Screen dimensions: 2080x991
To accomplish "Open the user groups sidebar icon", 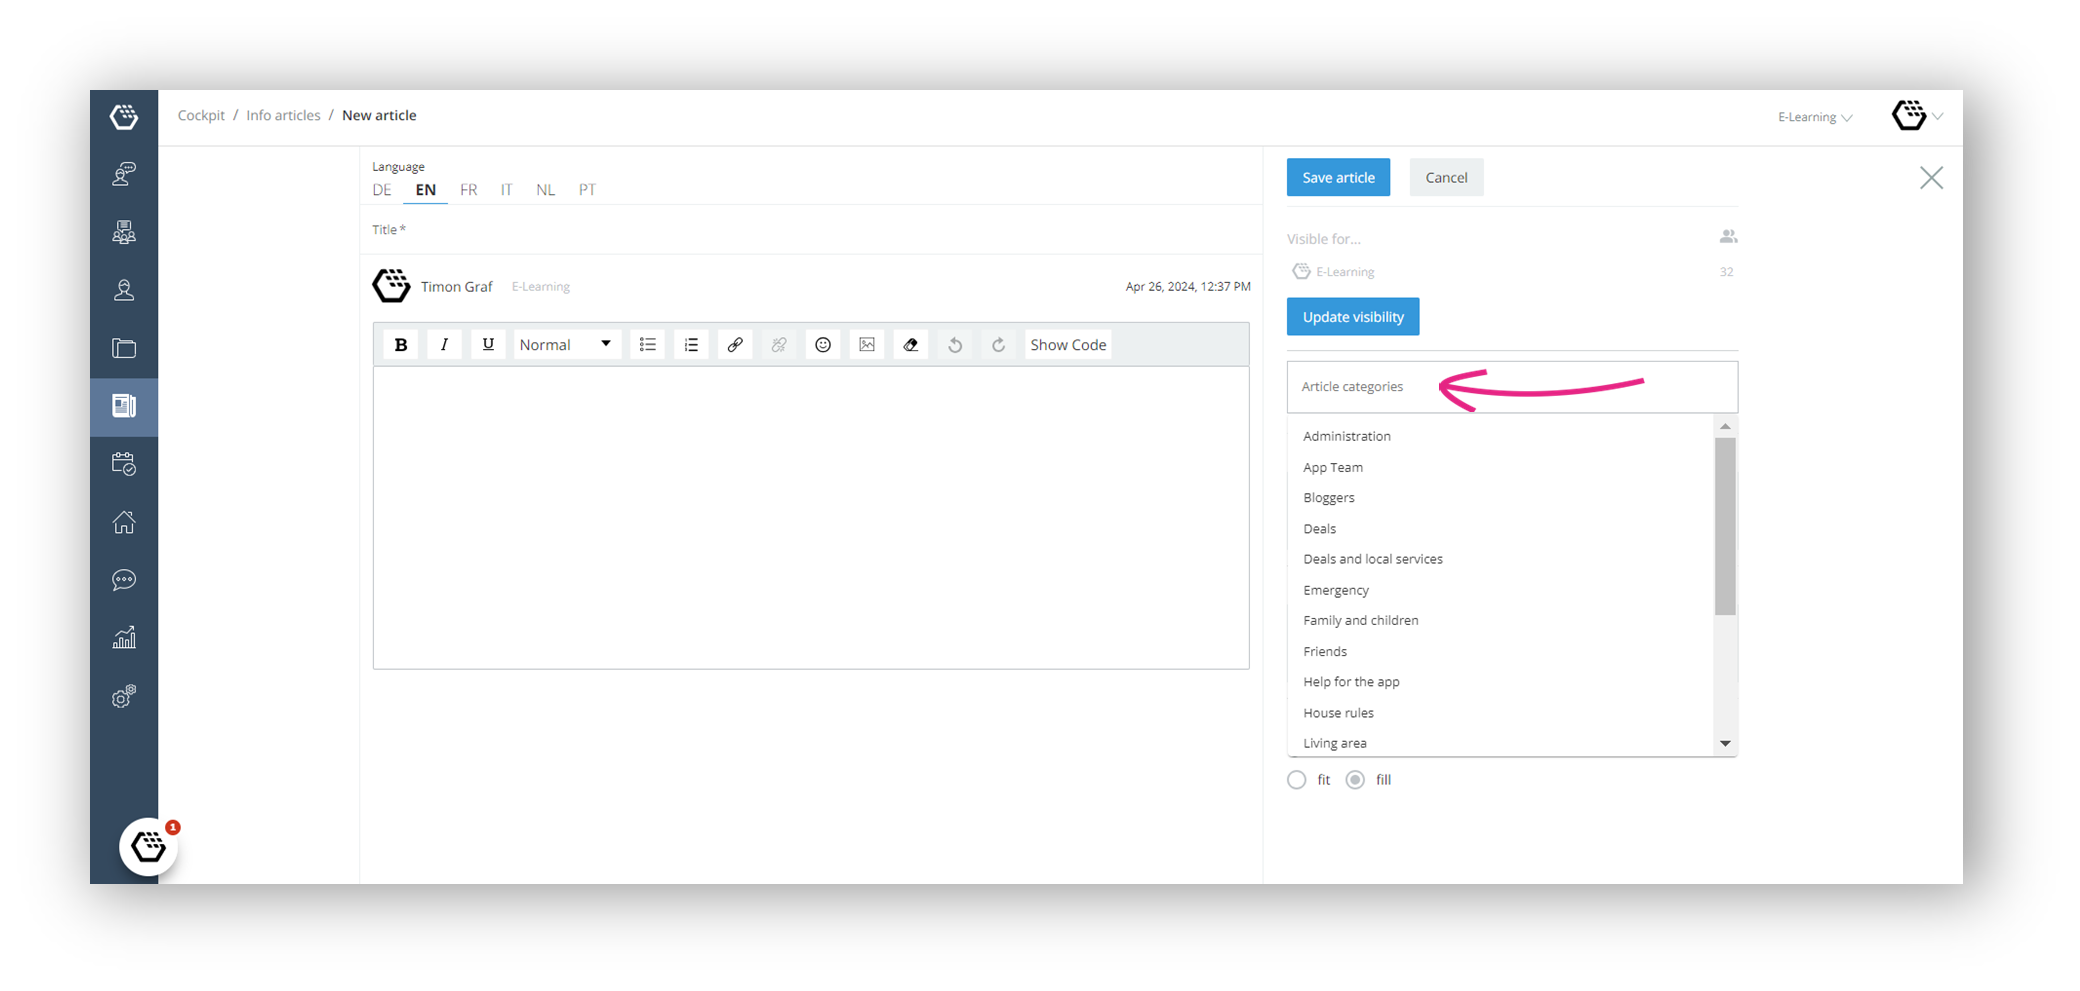I will (124, 232).
